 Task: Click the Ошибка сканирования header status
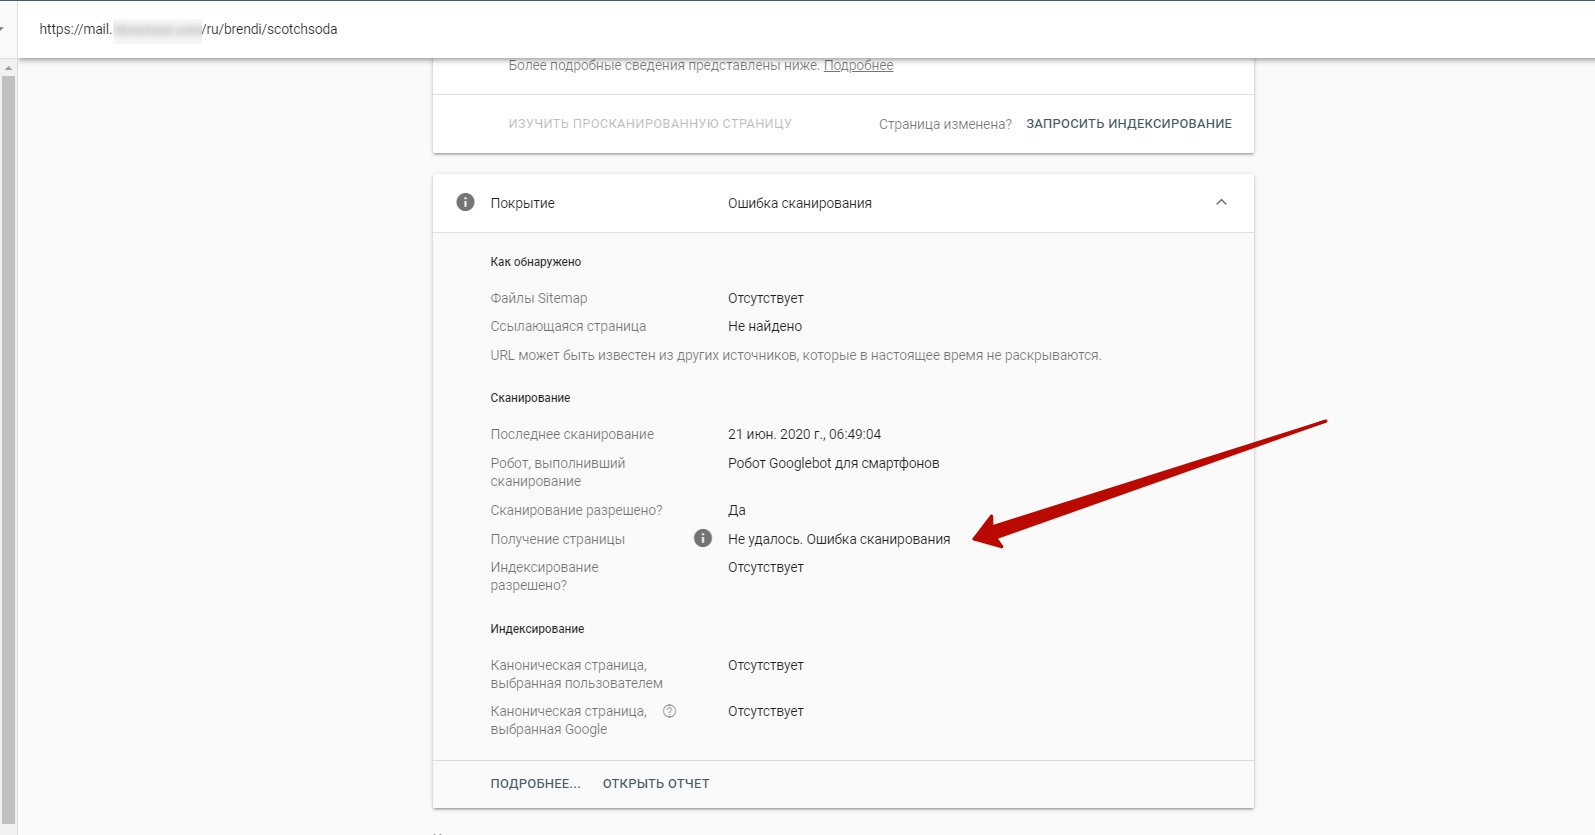point(799,203)
